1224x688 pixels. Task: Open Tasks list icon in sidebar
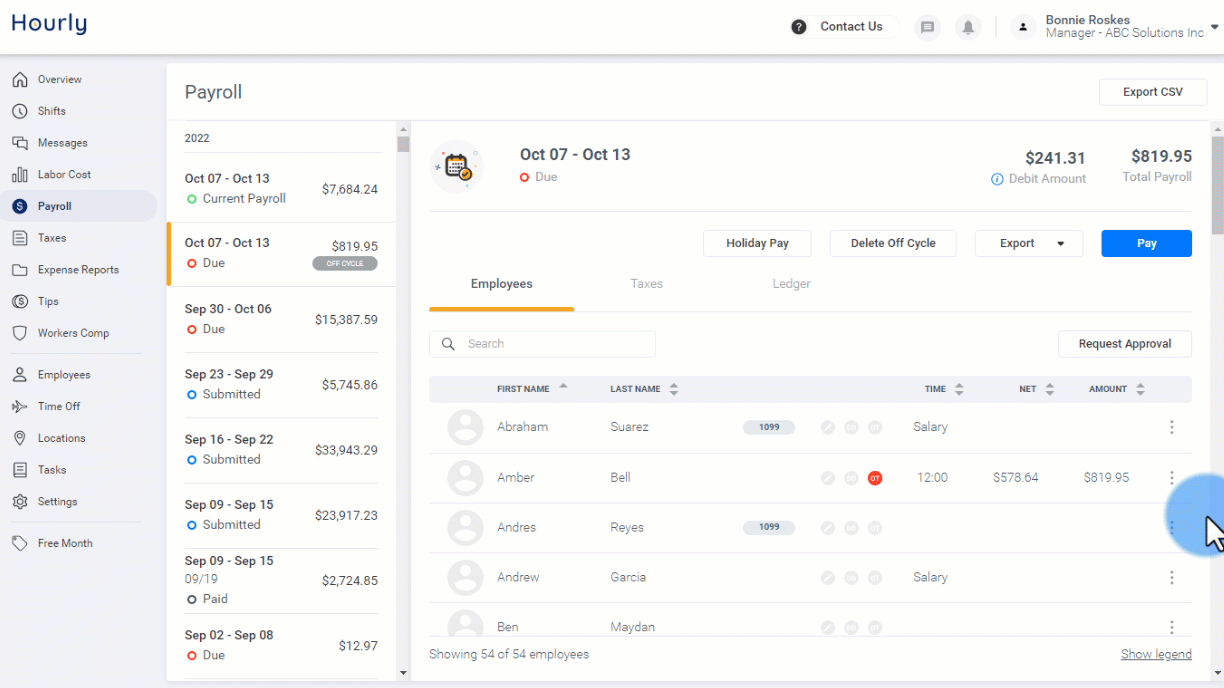tap(20, 470)
